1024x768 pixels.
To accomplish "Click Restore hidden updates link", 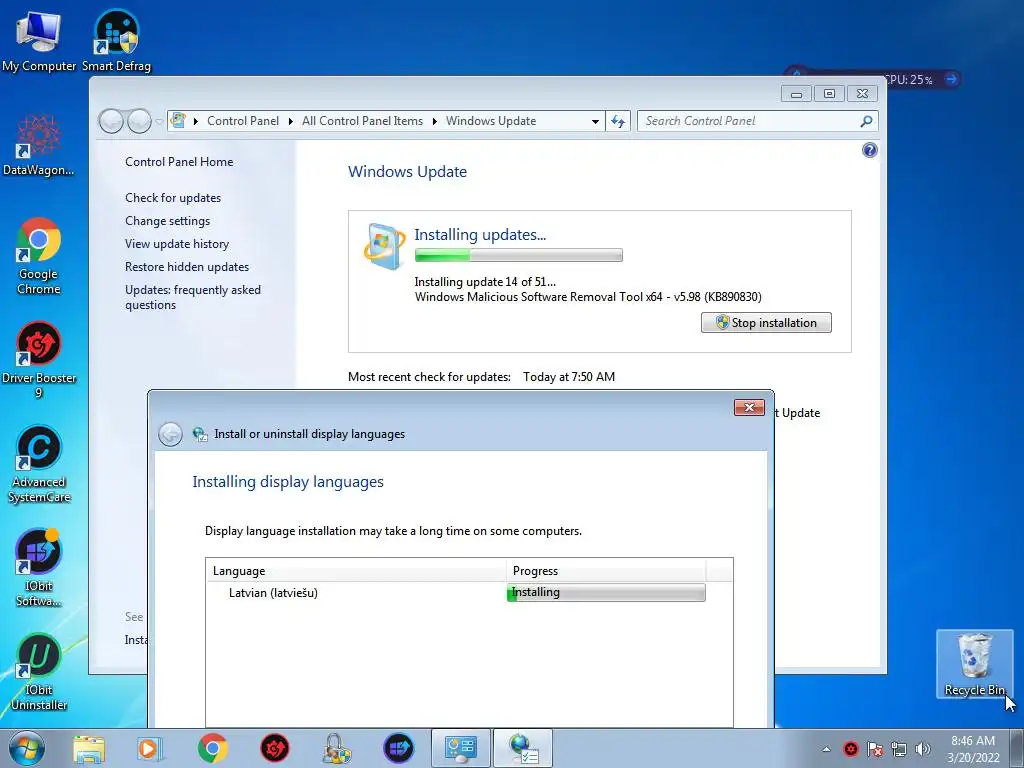I will (x=187, y=266).
